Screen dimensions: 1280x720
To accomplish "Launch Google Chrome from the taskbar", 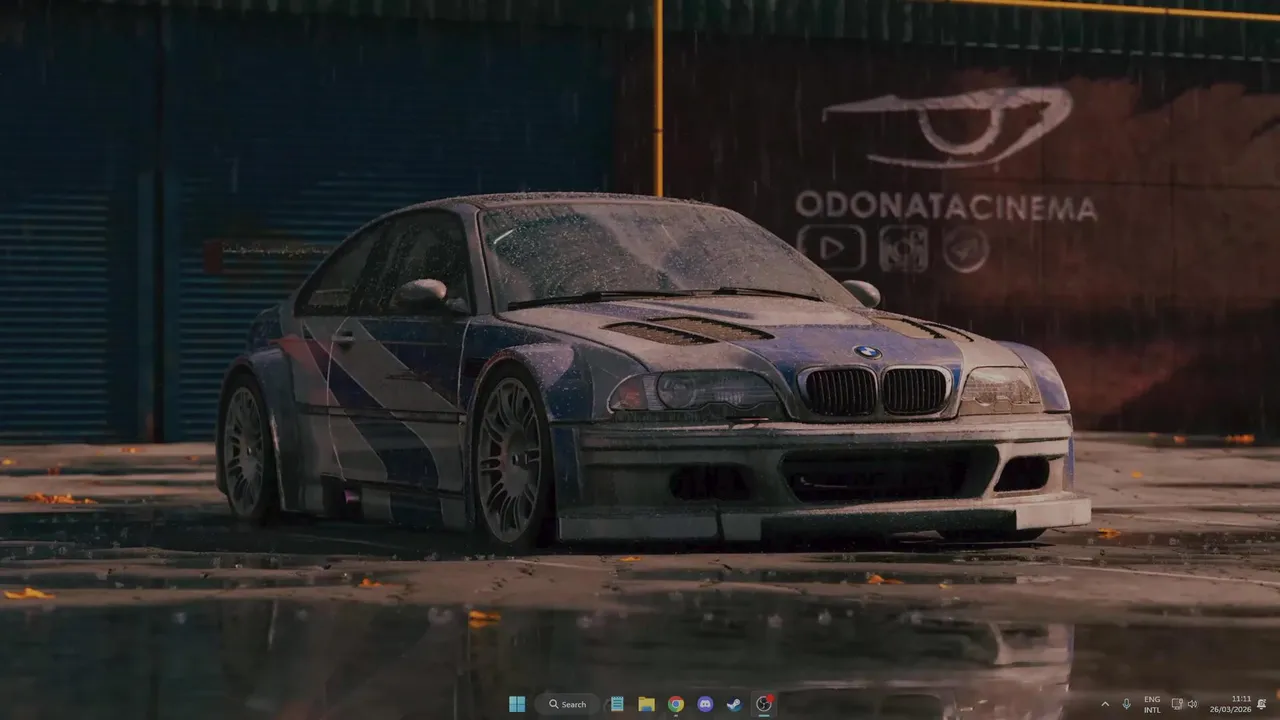I will point(676,704).
